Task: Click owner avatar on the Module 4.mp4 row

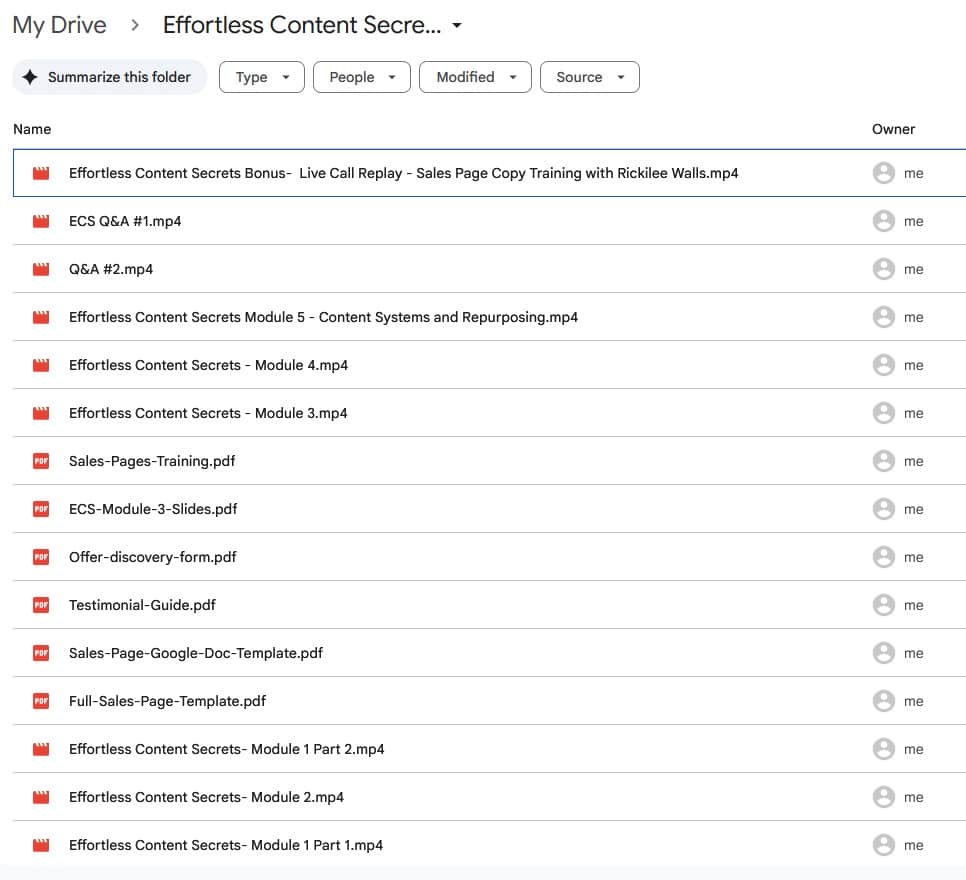Action: (x=883, y=365)
